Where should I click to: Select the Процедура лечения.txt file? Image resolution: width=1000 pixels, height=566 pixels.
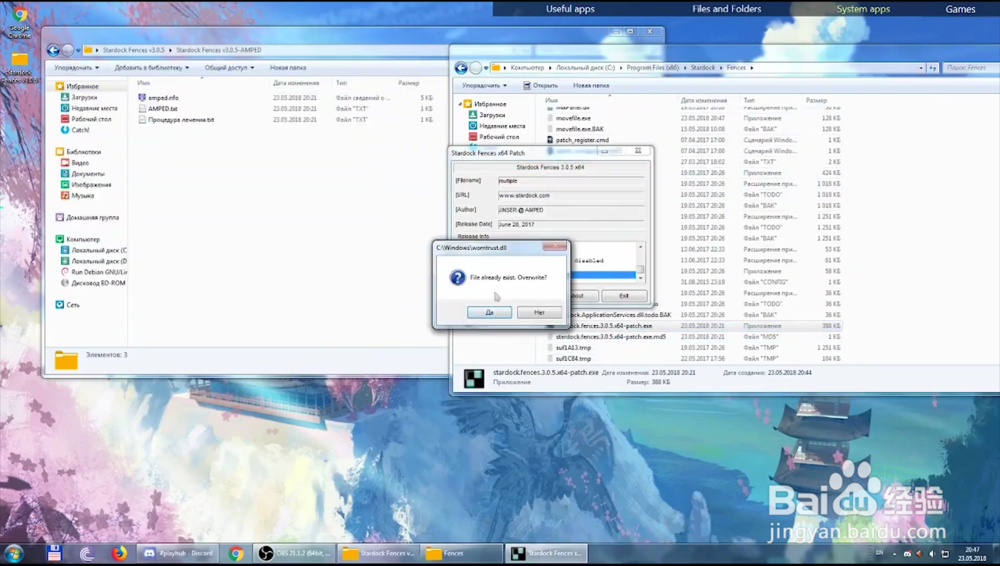coord(180,119)
